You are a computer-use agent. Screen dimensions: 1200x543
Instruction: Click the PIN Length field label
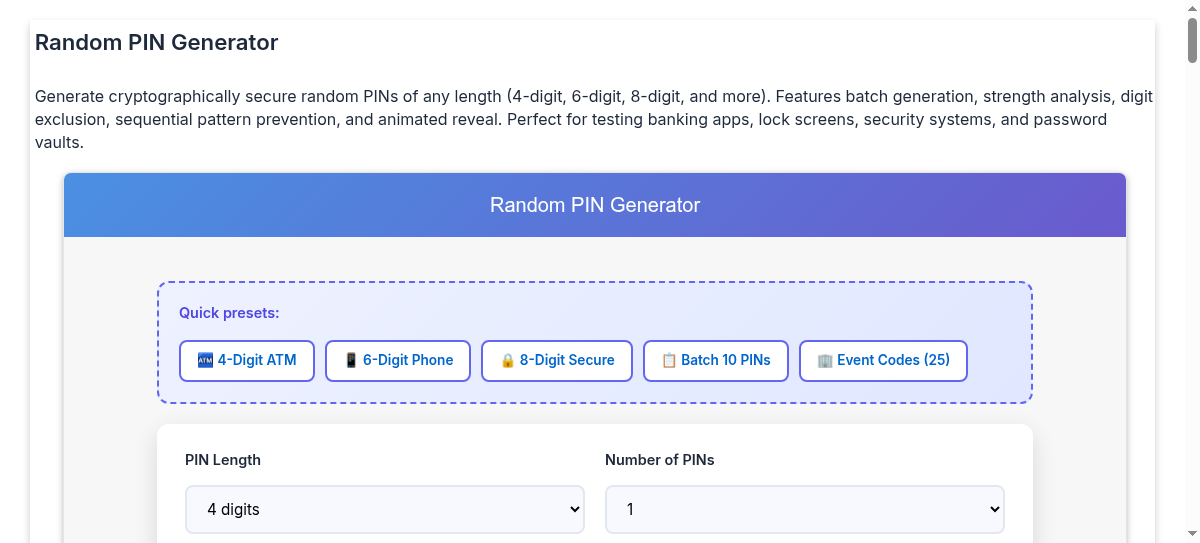(x=223, y=460)
